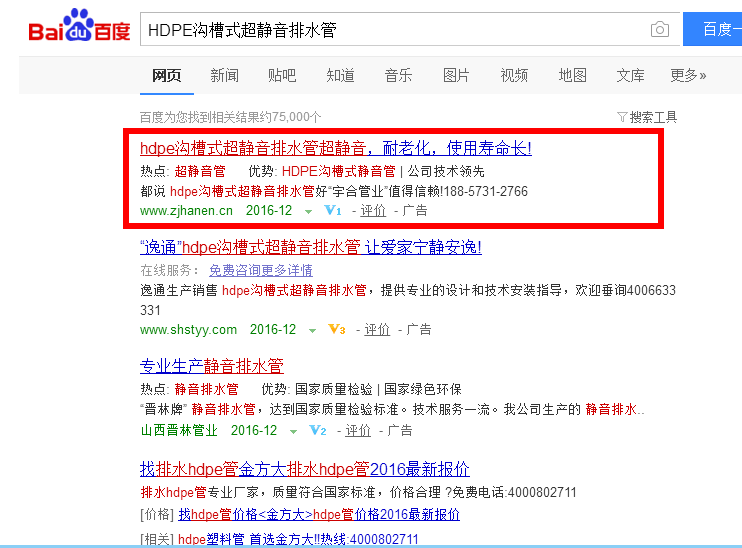Switch to 知道 tab
The width and height of the screenshot is (742, 548).
pos(340,75)
